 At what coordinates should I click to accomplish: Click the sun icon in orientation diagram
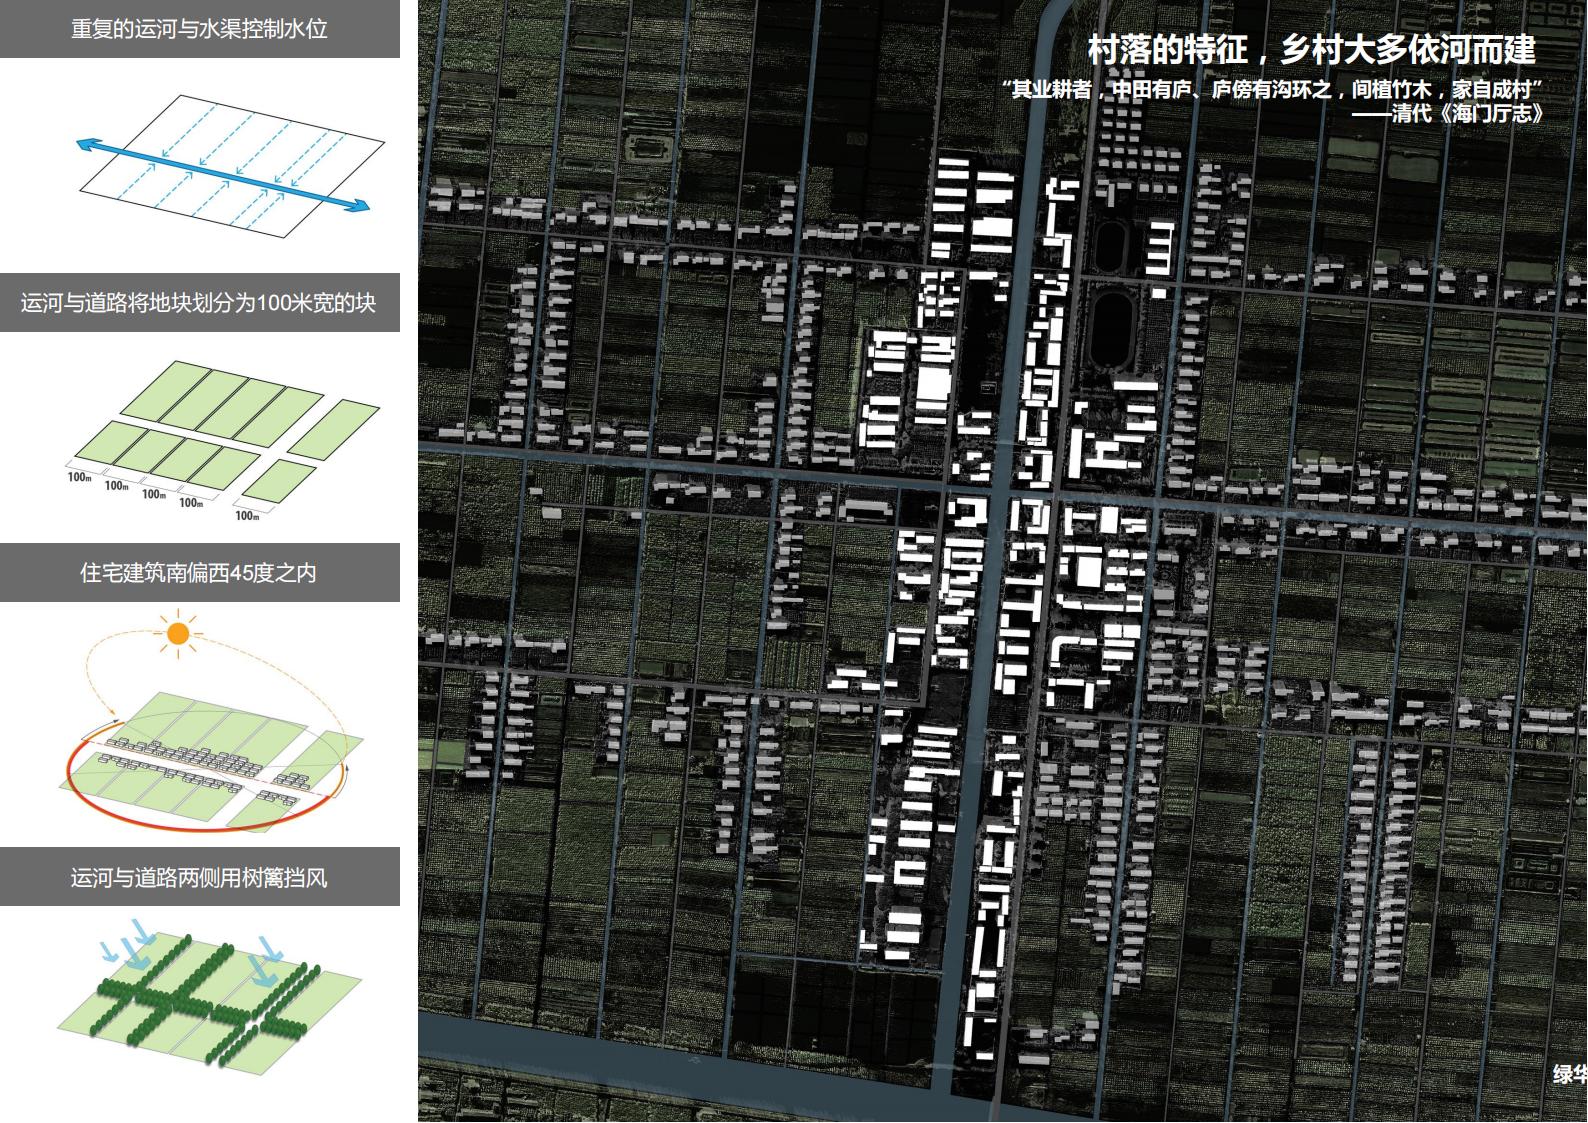coord(178,633)
